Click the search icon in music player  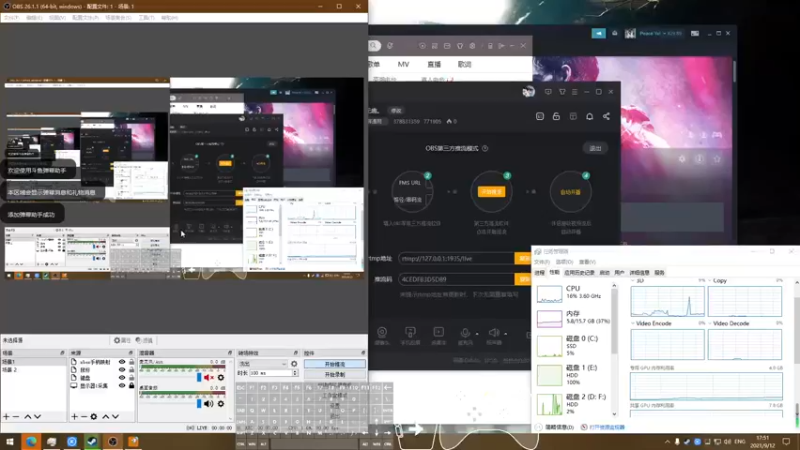[373, 46]
